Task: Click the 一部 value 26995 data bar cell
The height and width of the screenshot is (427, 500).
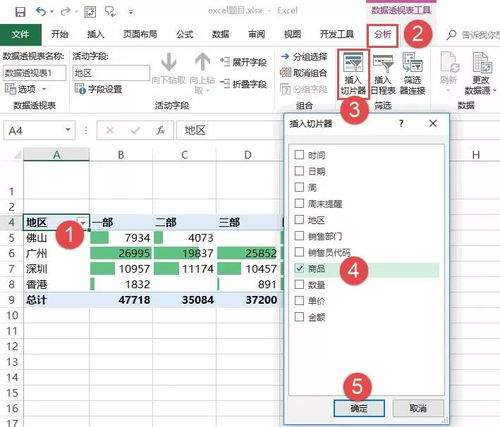Action: coord(121,253)
